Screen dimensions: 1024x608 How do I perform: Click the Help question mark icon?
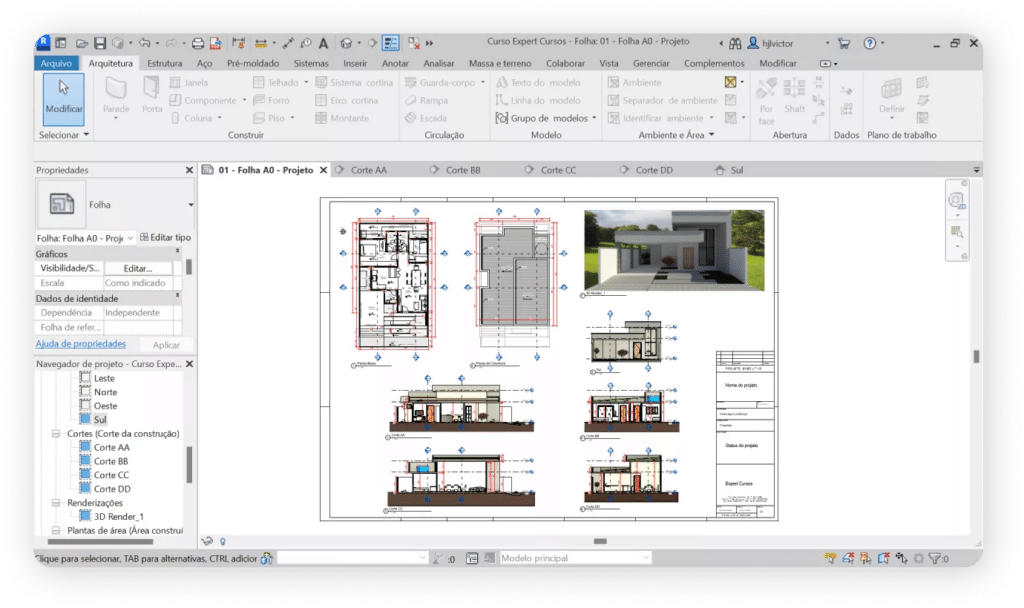tap(870, 44)
